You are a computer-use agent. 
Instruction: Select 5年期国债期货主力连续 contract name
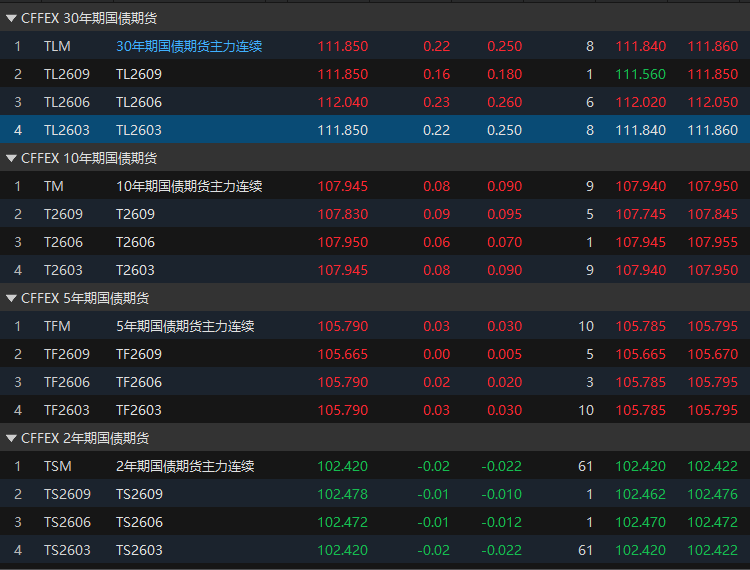click(x=185, y=326)
